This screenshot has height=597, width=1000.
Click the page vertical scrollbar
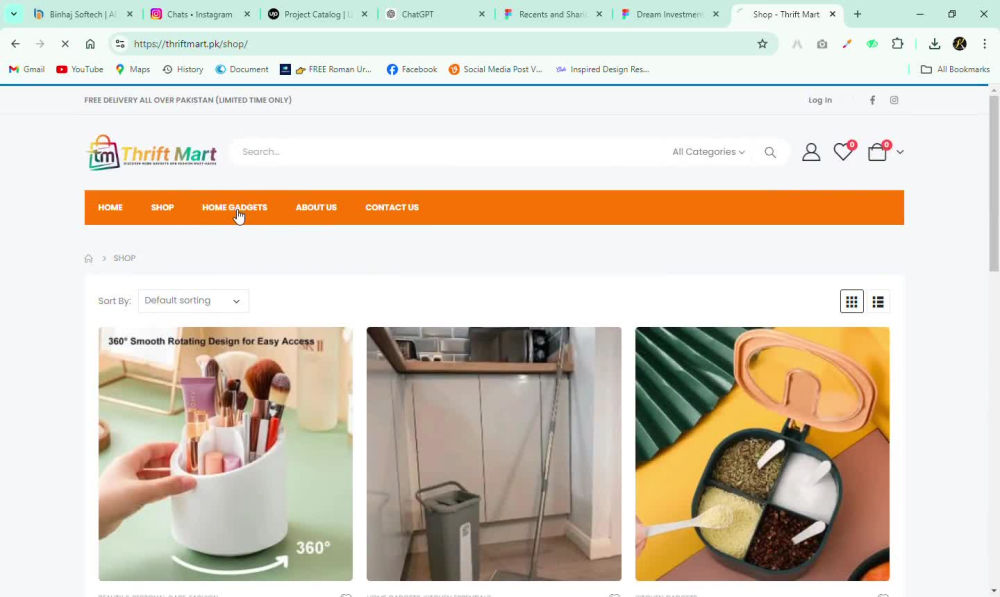[x=994, y=185]
